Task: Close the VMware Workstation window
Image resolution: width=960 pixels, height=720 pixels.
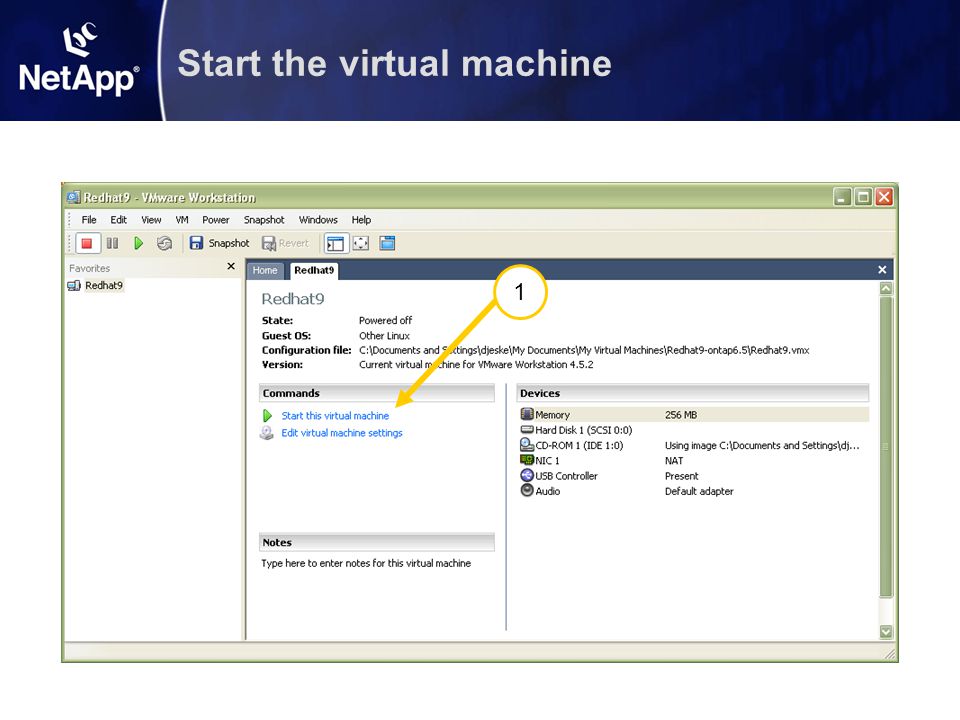Action: tap(884, 197)
